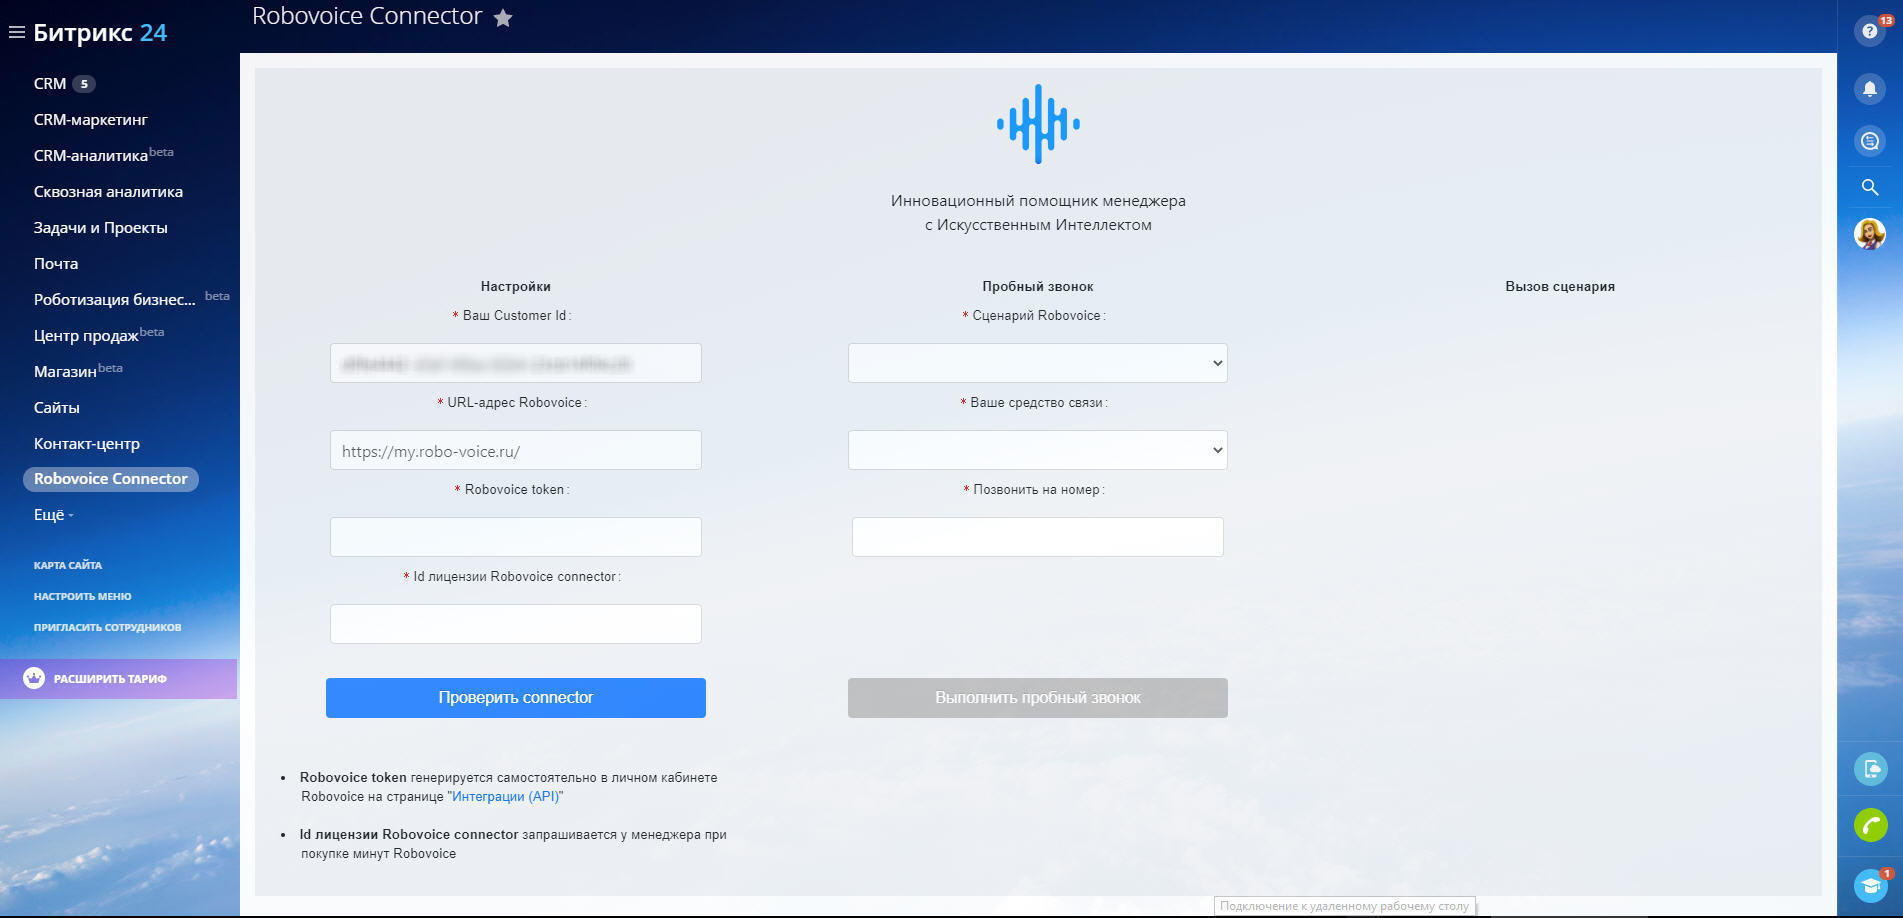The width and height of the screenshot is (1903, 918).
Task: Open Магазин section
Action: coord(65,372)
